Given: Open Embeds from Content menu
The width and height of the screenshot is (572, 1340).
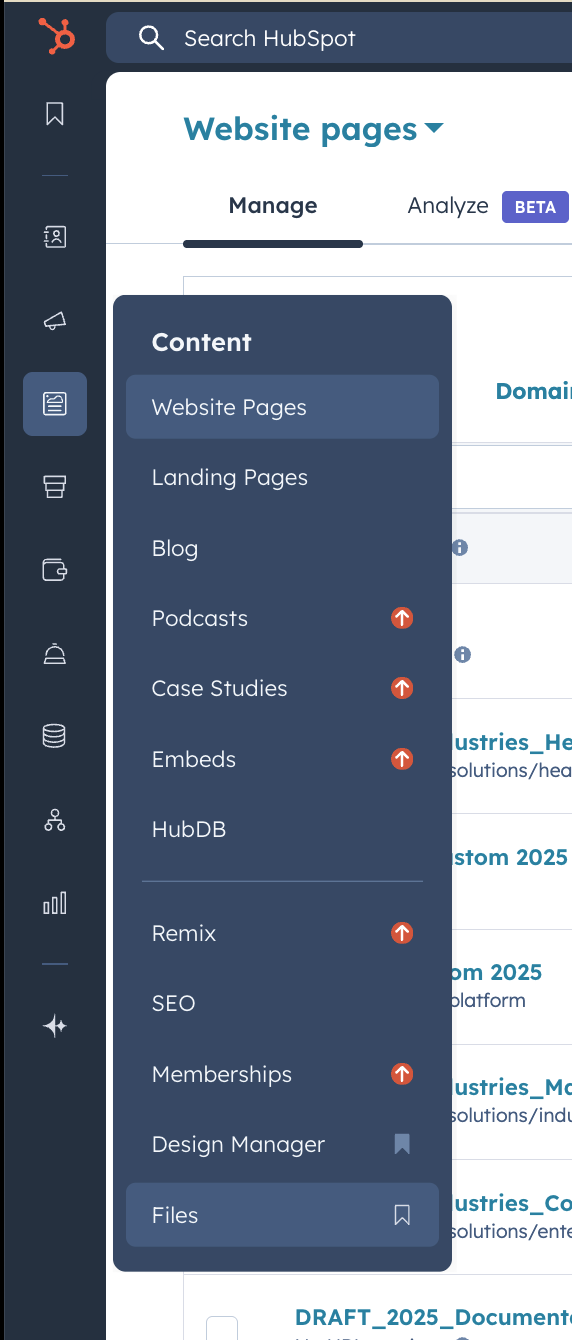Looking at the screenshot, I should pyautogui.click(x=282, y=759).
